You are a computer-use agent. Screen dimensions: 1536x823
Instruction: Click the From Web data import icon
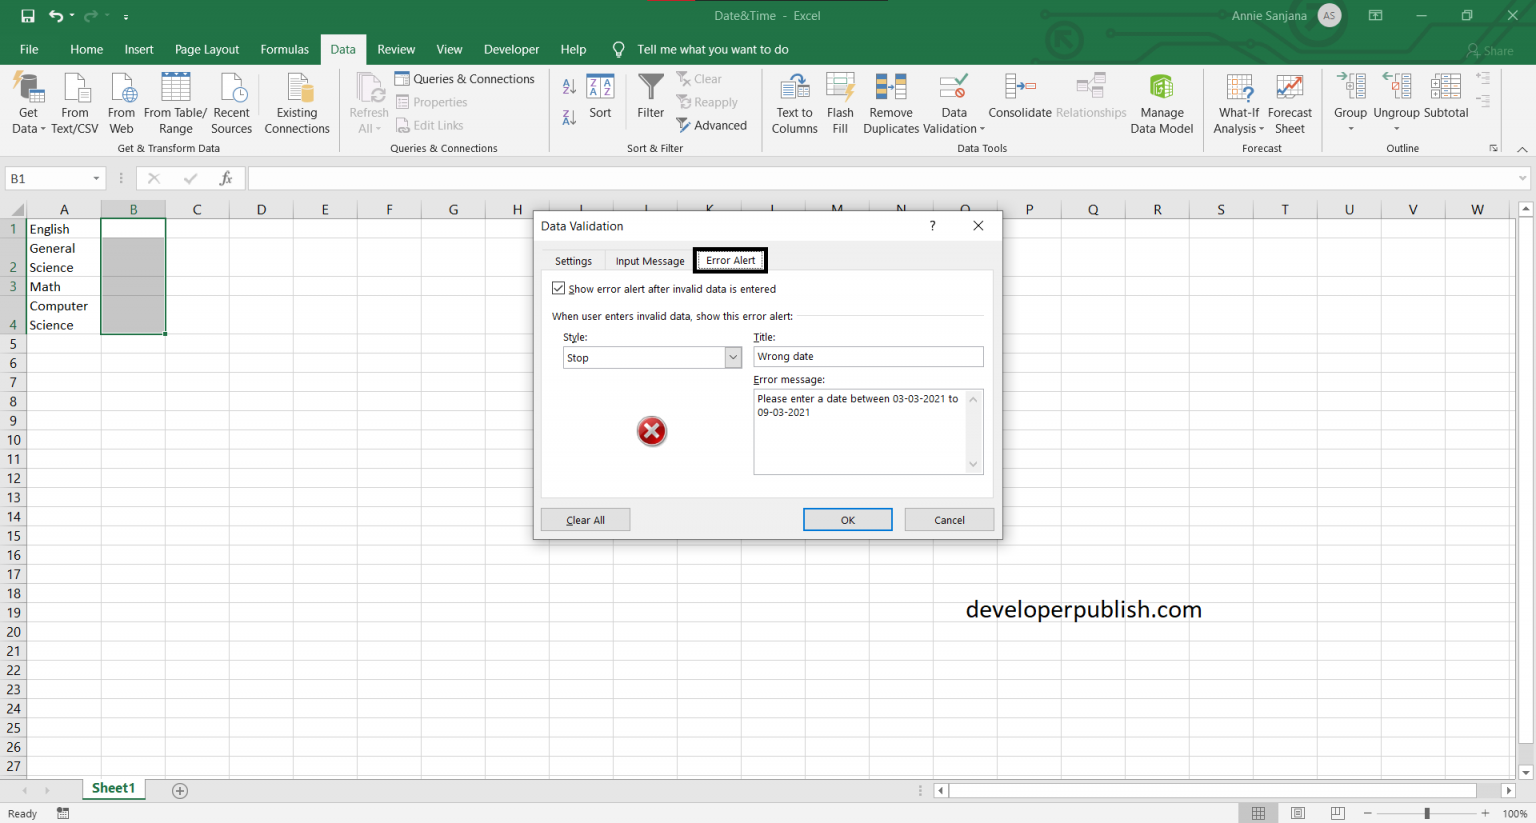(121, 101)
